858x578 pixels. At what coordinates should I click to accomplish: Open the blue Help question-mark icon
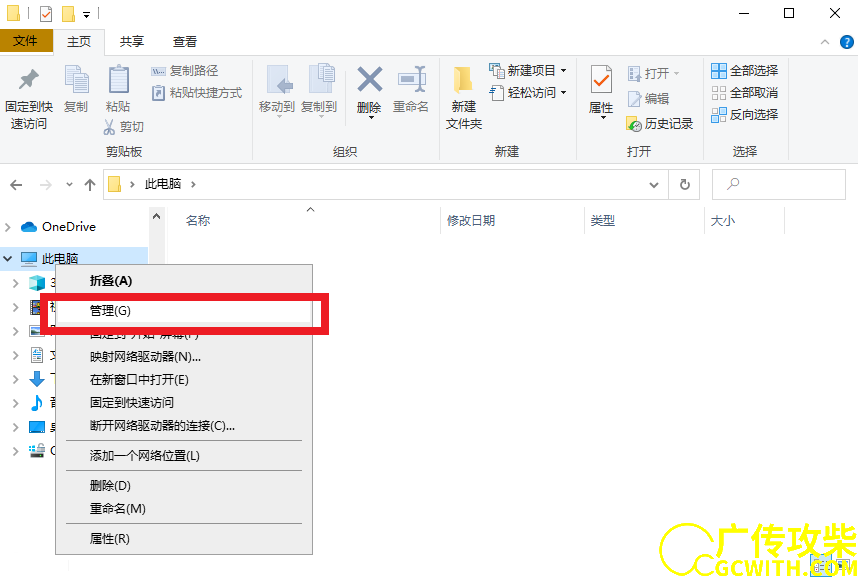tap(847, 42)
